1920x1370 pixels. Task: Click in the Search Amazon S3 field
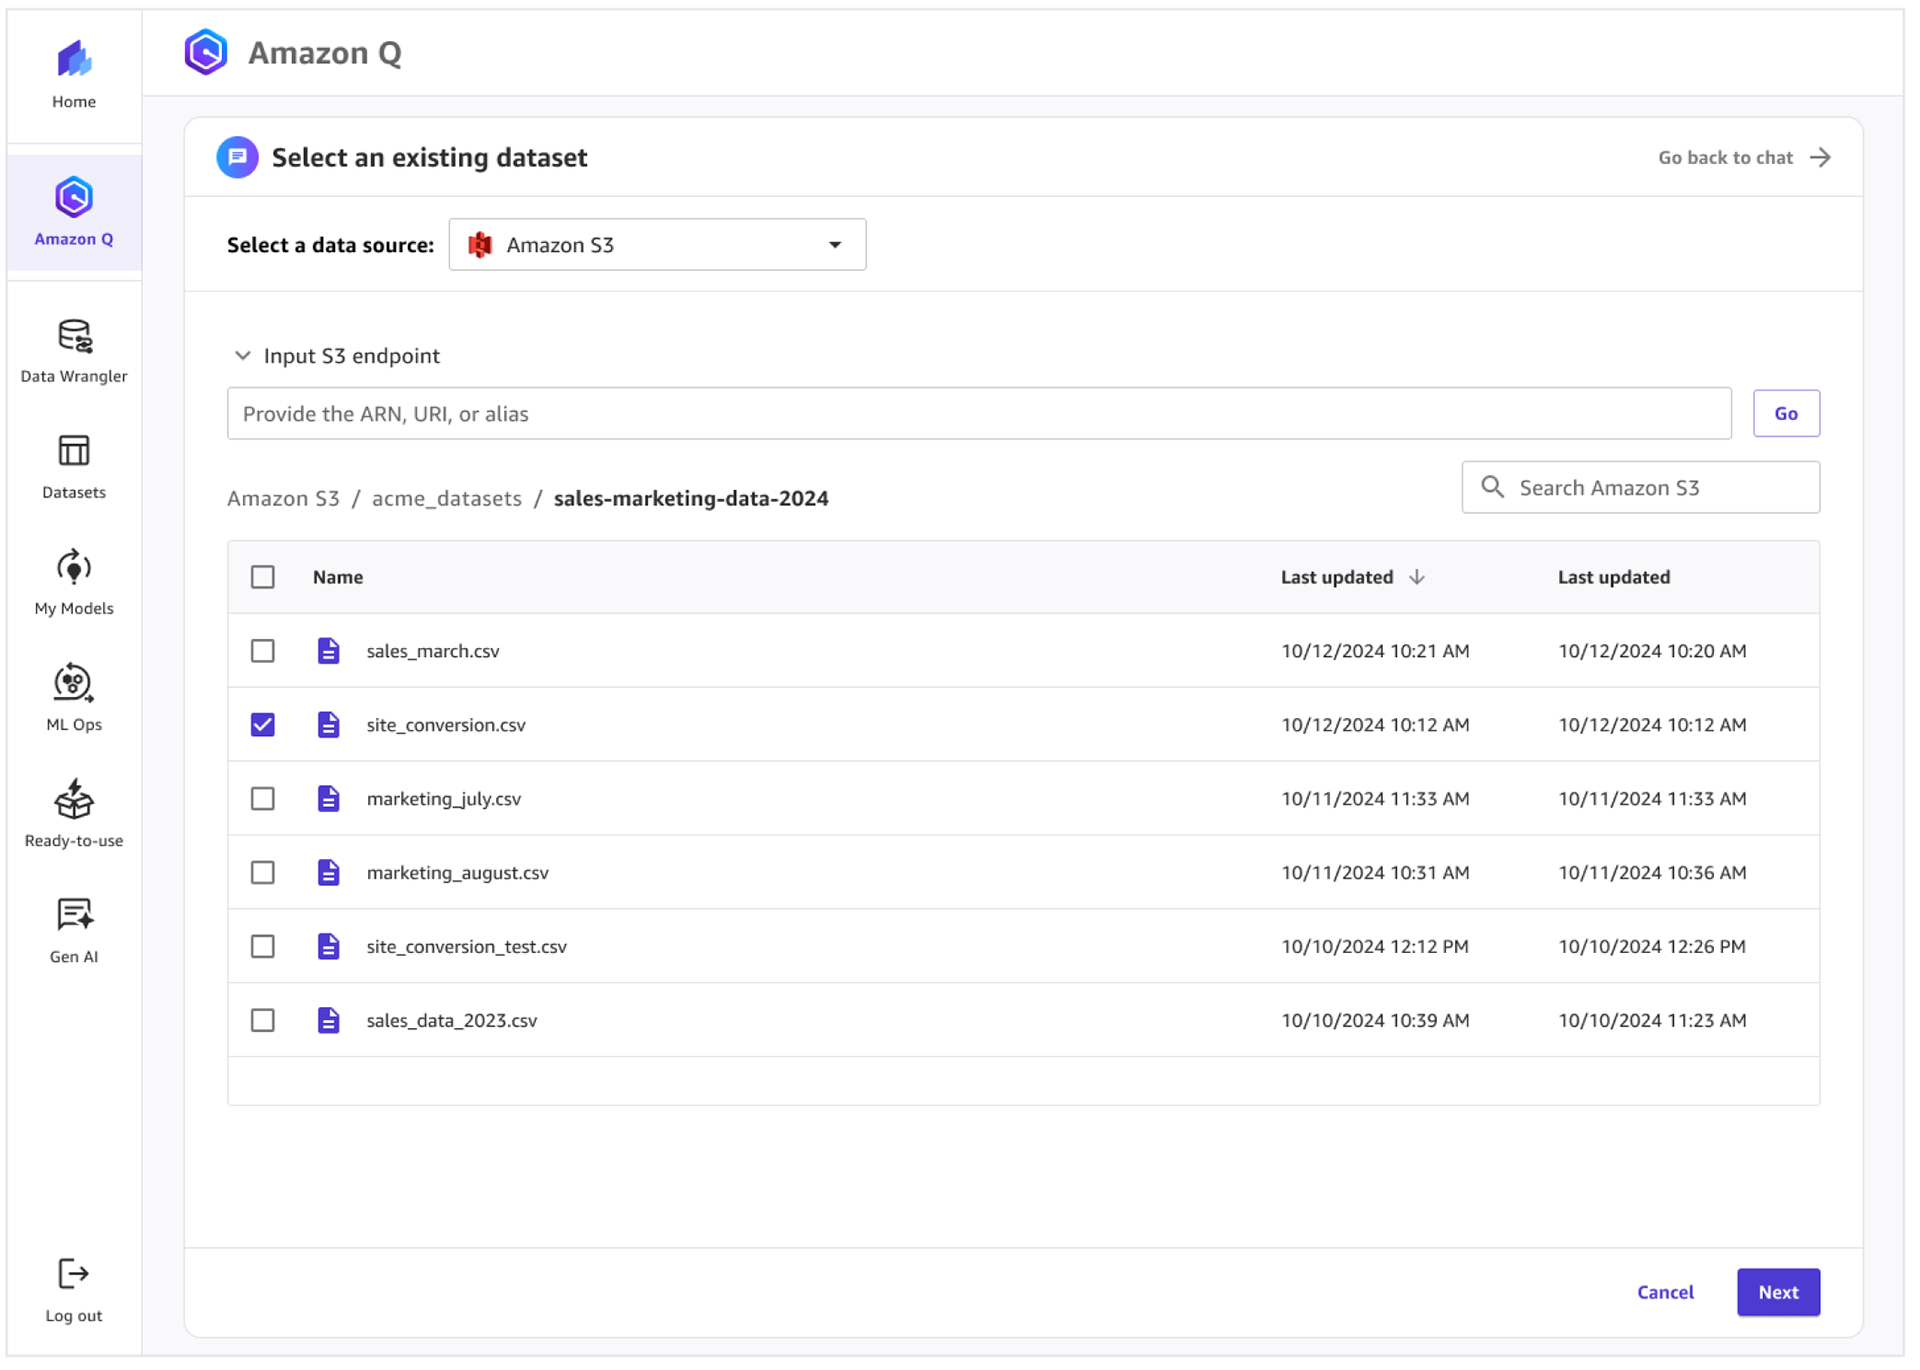pyautogui.click(x=1640, y=487)
